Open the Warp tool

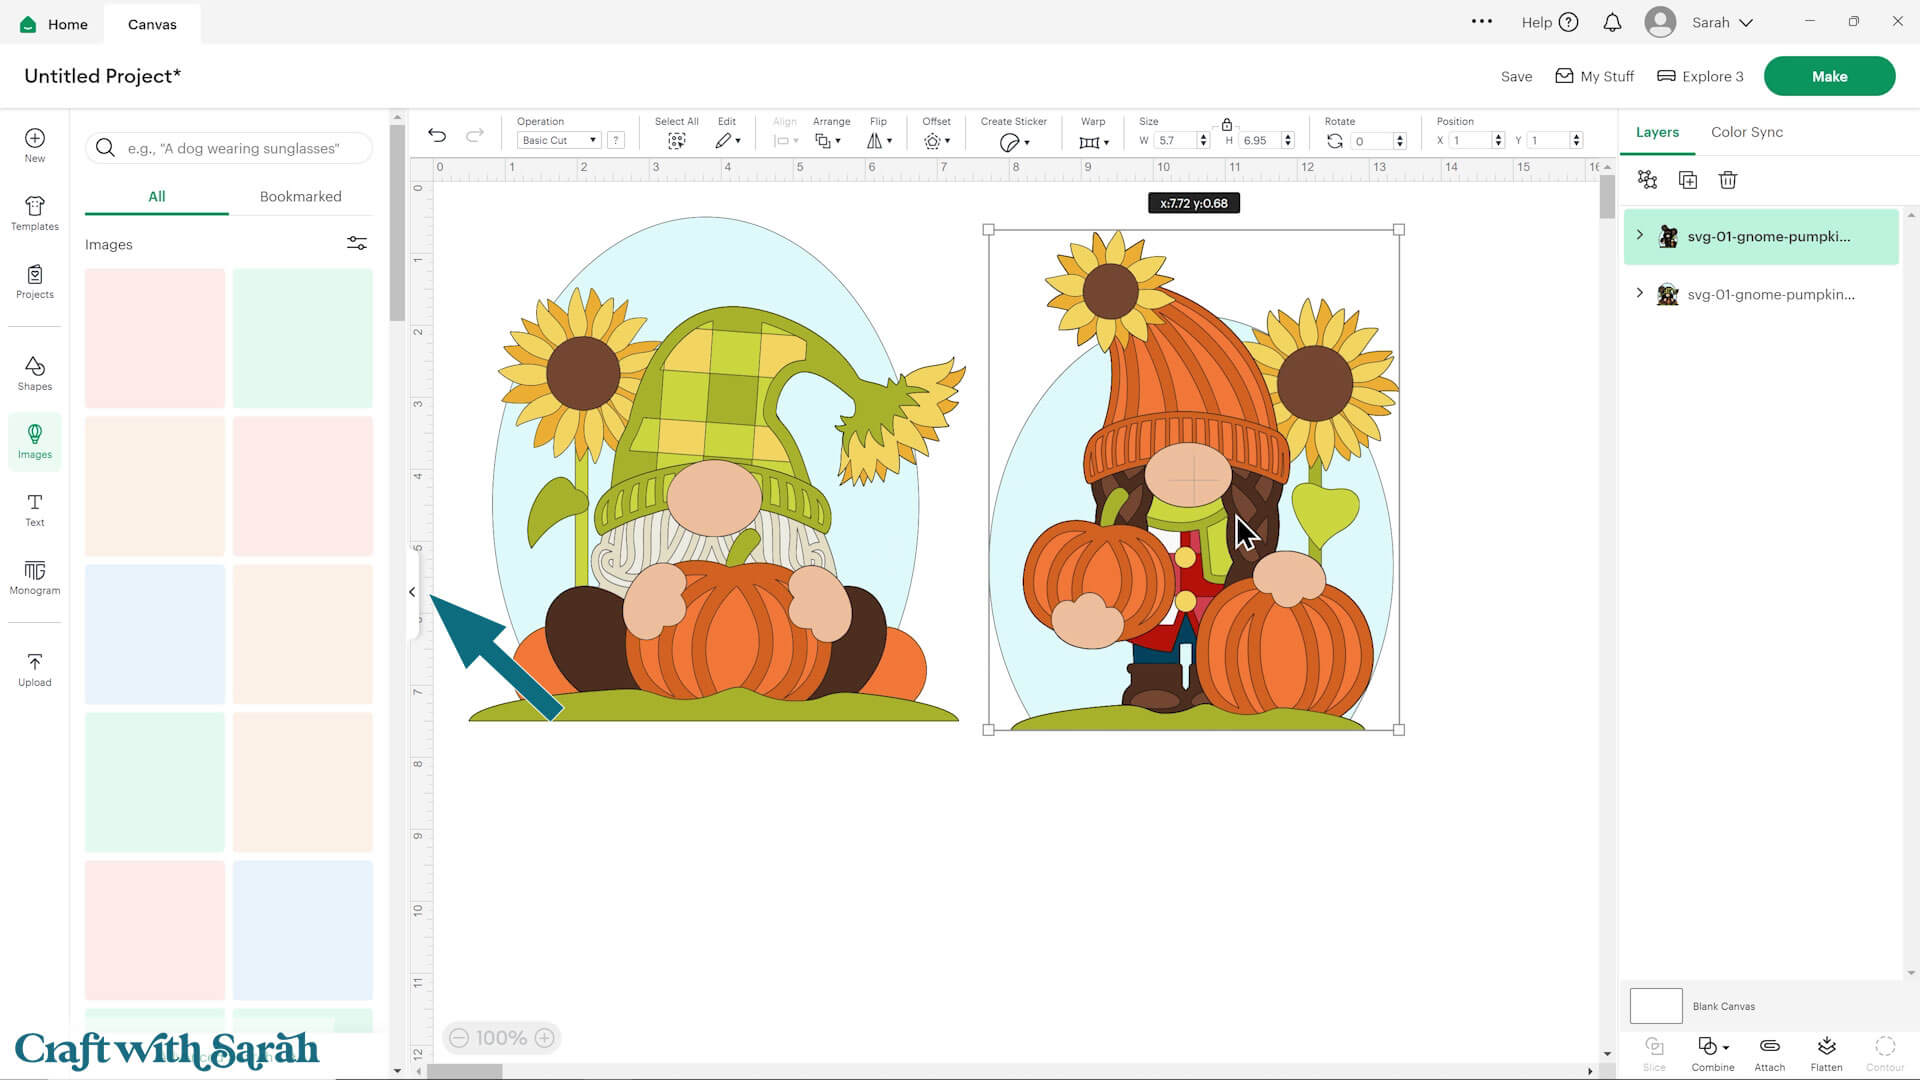point(1092,141)
